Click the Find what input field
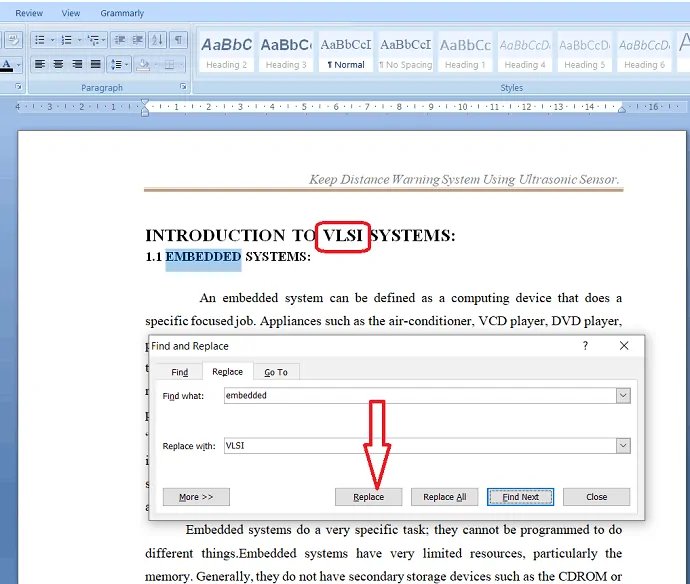The image size is (690, 584). click(x=420, y=395)
